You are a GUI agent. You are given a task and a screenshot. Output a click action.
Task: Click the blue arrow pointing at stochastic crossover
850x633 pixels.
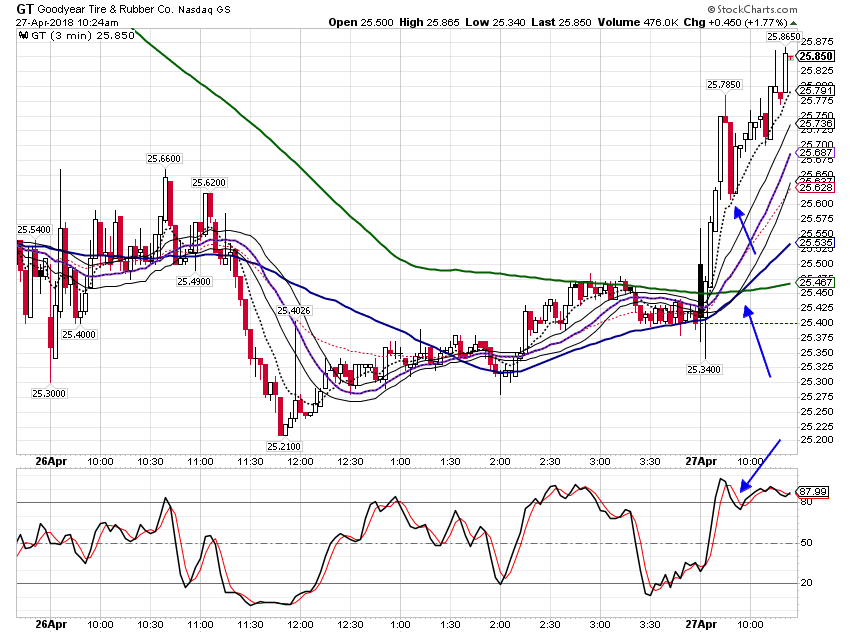[760, 464]
